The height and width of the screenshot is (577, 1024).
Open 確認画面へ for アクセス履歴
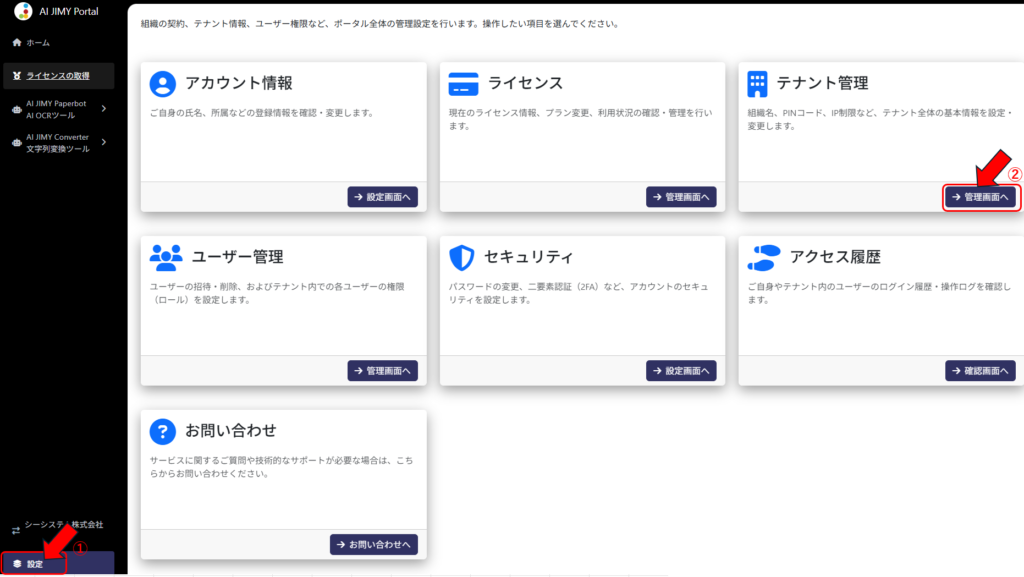(980, 371)
